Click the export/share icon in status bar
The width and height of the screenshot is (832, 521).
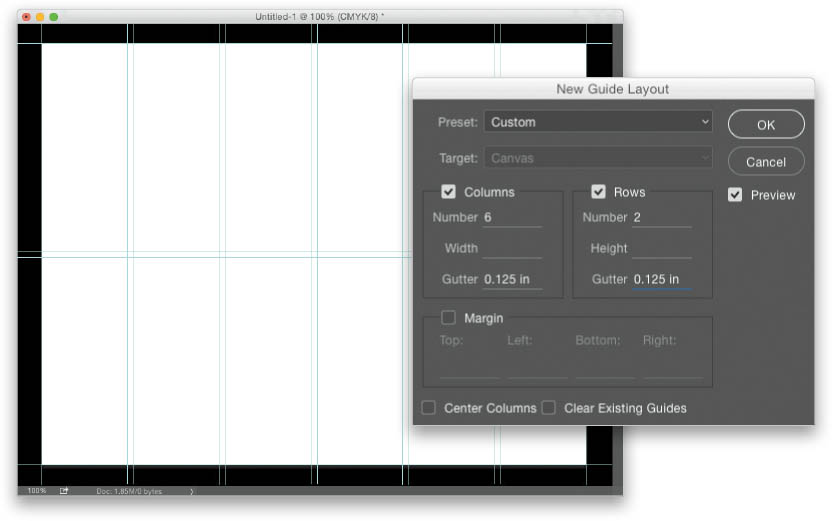64,491
